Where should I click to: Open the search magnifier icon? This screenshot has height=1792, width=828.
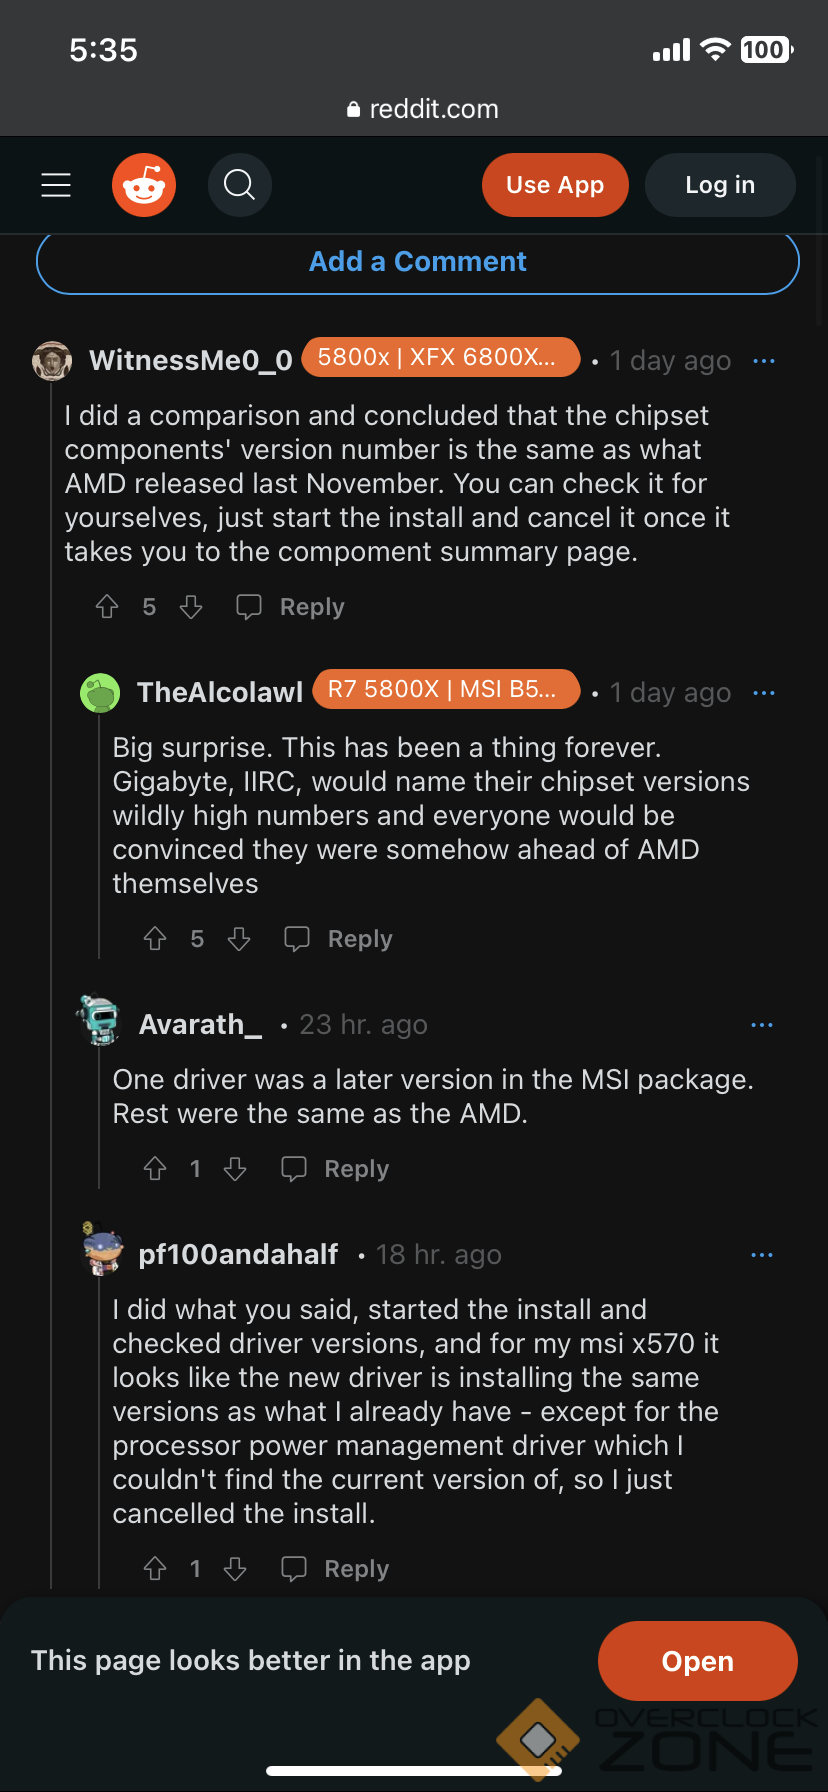click(240, 185)
